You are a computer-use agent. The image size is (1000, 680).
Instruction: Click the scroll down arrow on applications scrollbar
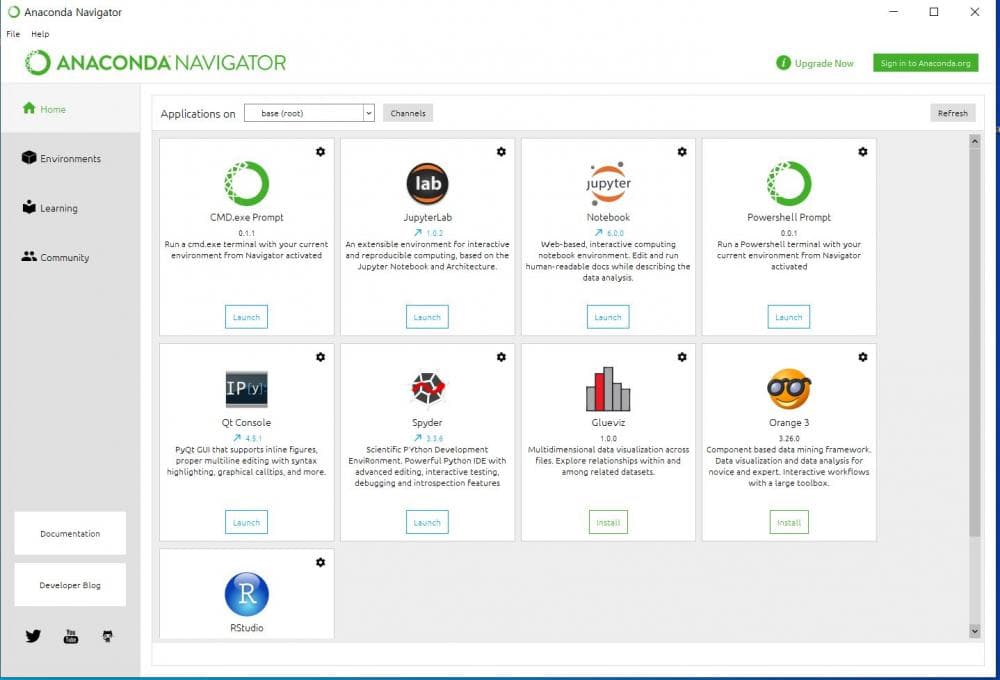[x=975, y=631]
